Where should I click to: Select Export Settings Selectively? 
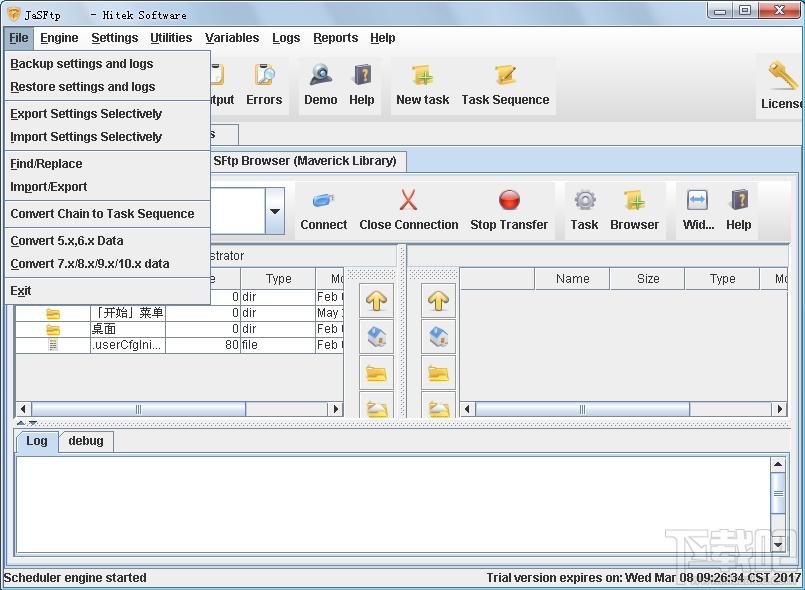click(x=107, y=113)
